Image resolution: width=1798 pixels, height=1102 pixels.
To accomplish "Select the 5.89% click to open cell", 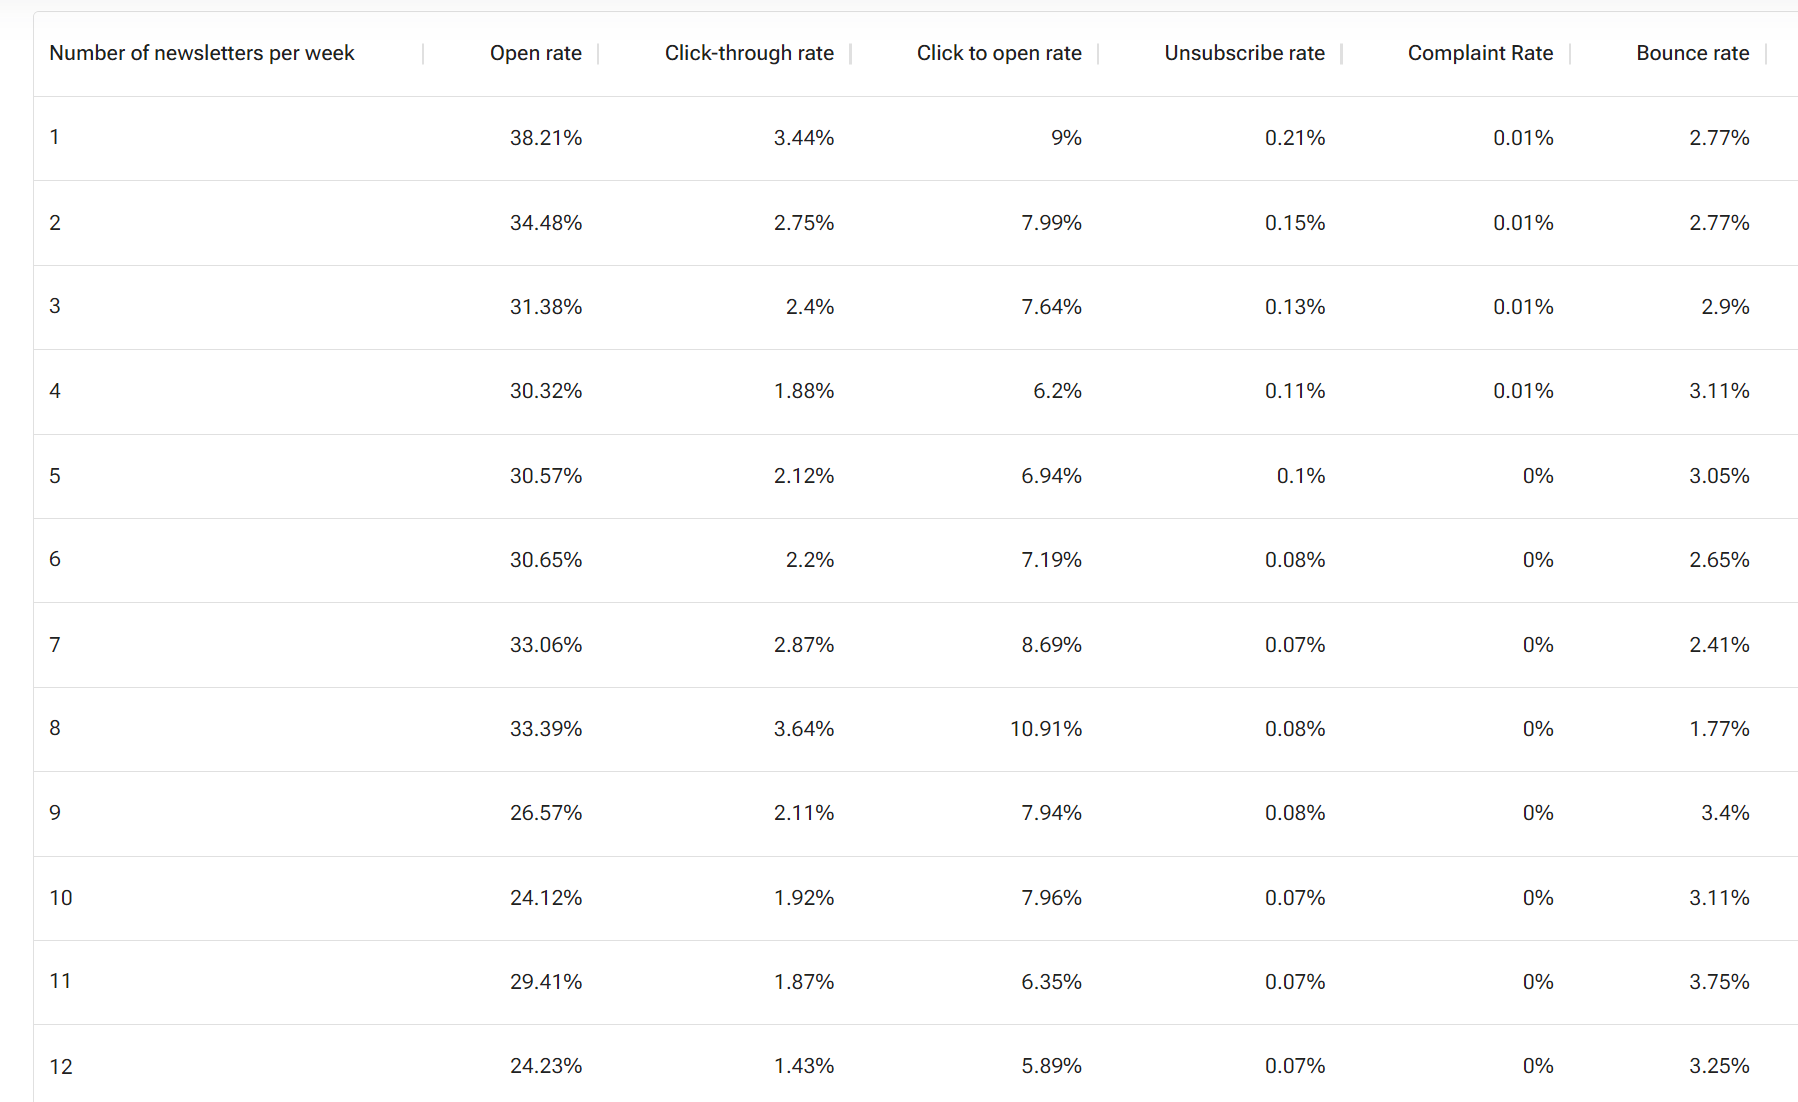I will coord(1051,1067).
